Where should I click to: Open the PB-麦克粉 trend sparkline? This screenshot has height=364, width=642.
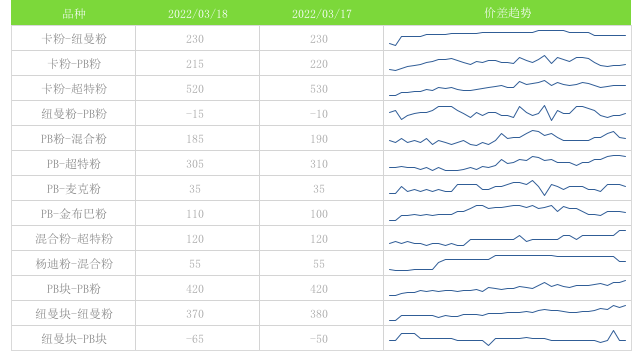(x=507, y=188)
